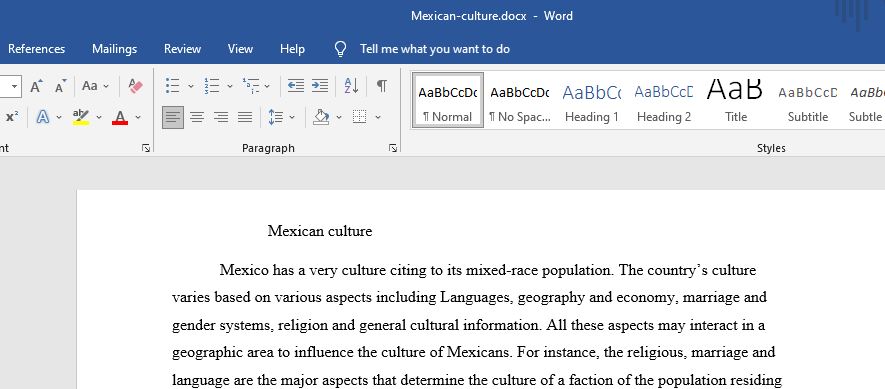The width and height of the screenshot is (885, 389).
Task: Apply the No Spacing style
Action: tap(519, 100)
